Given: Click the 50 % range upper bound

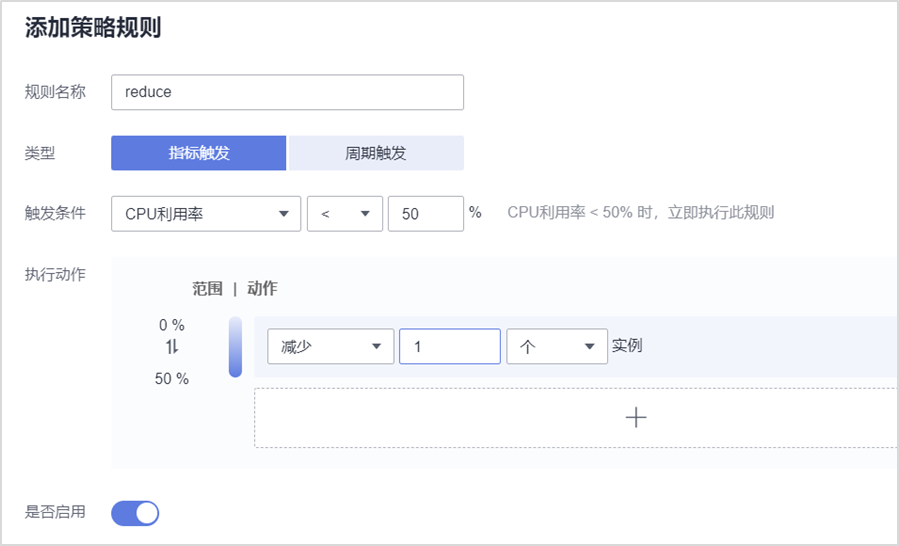Looking at the screenshot, I should point(171,379).
